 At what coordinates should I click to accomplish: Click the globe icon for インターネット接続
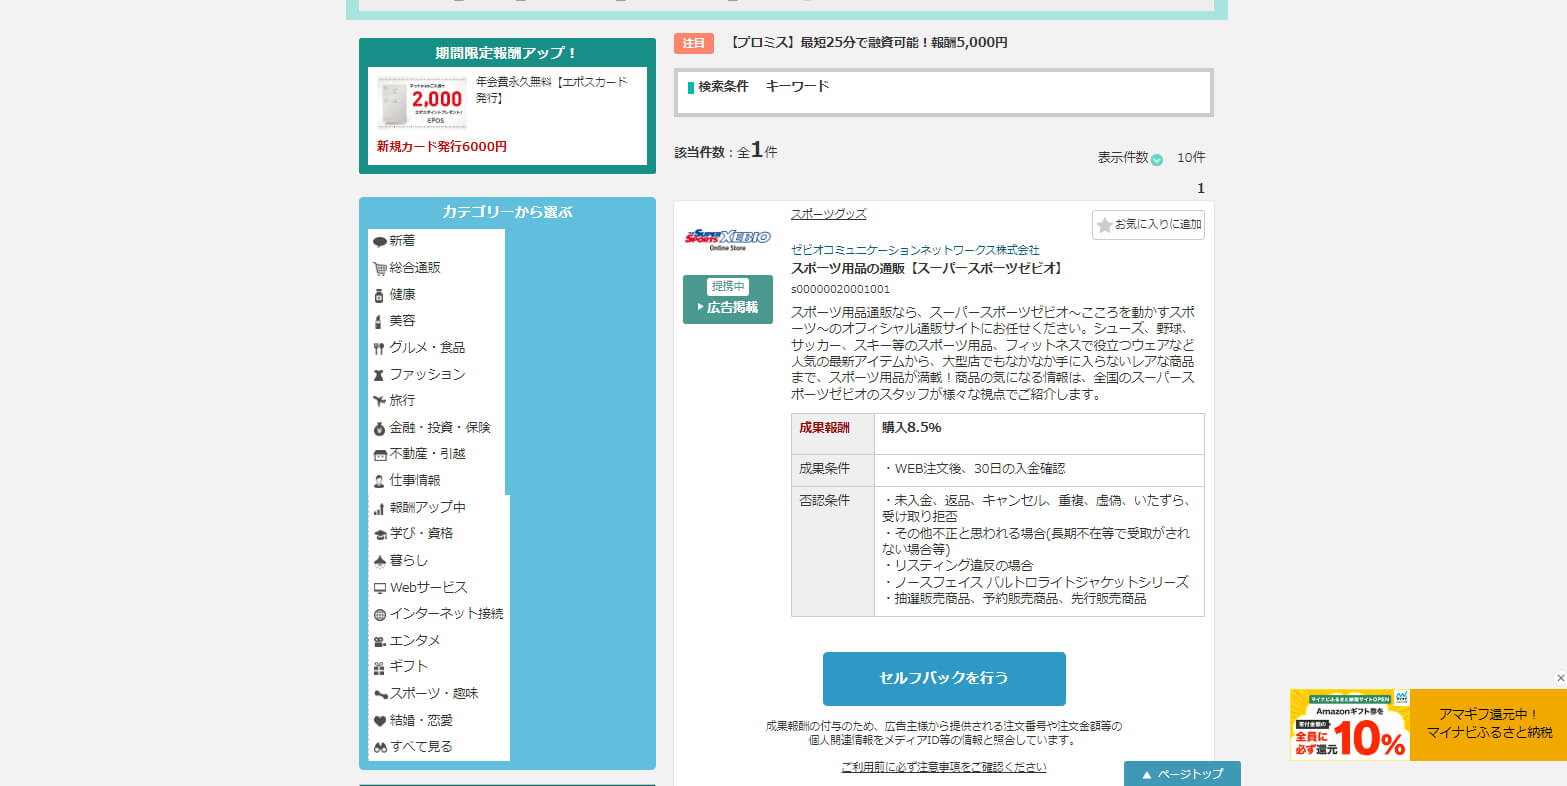coord(379,614)
